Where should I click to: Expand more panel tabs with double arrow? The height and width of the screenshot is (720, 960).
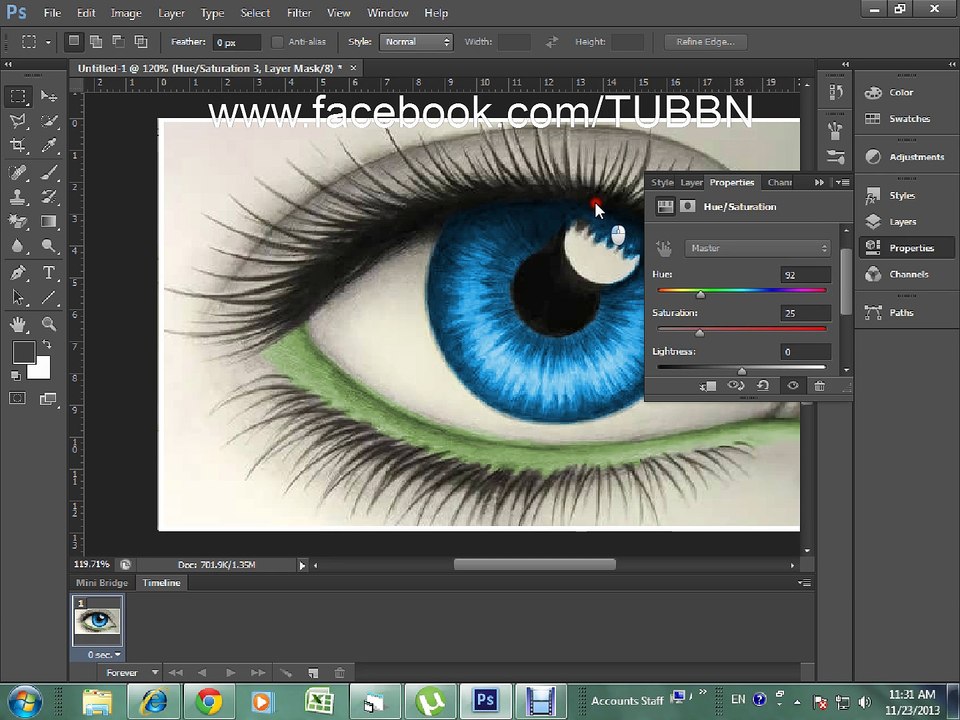coord(819,182)
